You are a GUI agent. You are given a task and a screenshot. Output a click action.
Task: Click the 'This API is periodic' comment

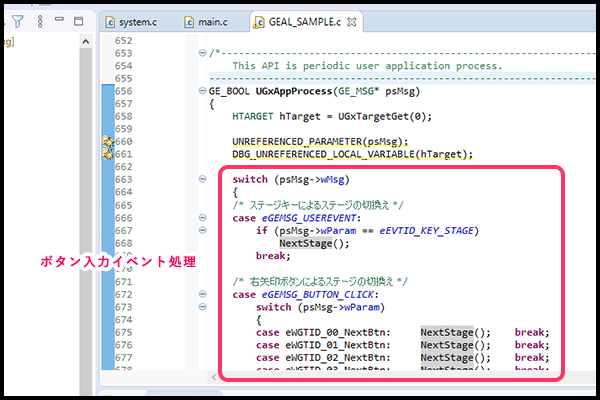[x=367, y=66]
